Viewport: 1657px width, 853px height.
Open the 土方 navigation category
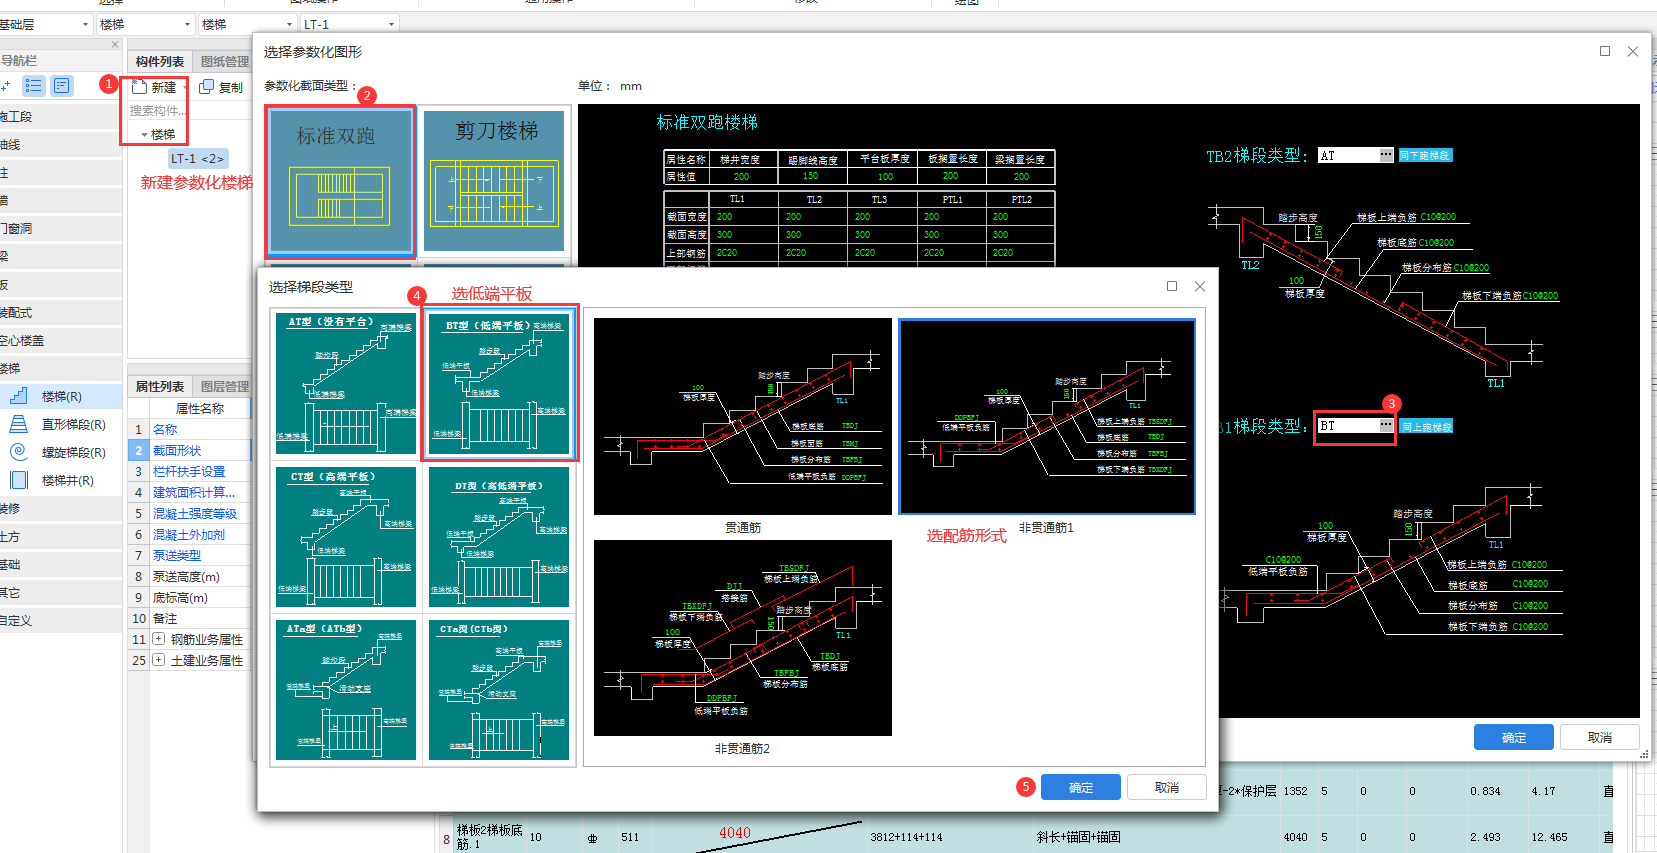click(x=60, y=537)
